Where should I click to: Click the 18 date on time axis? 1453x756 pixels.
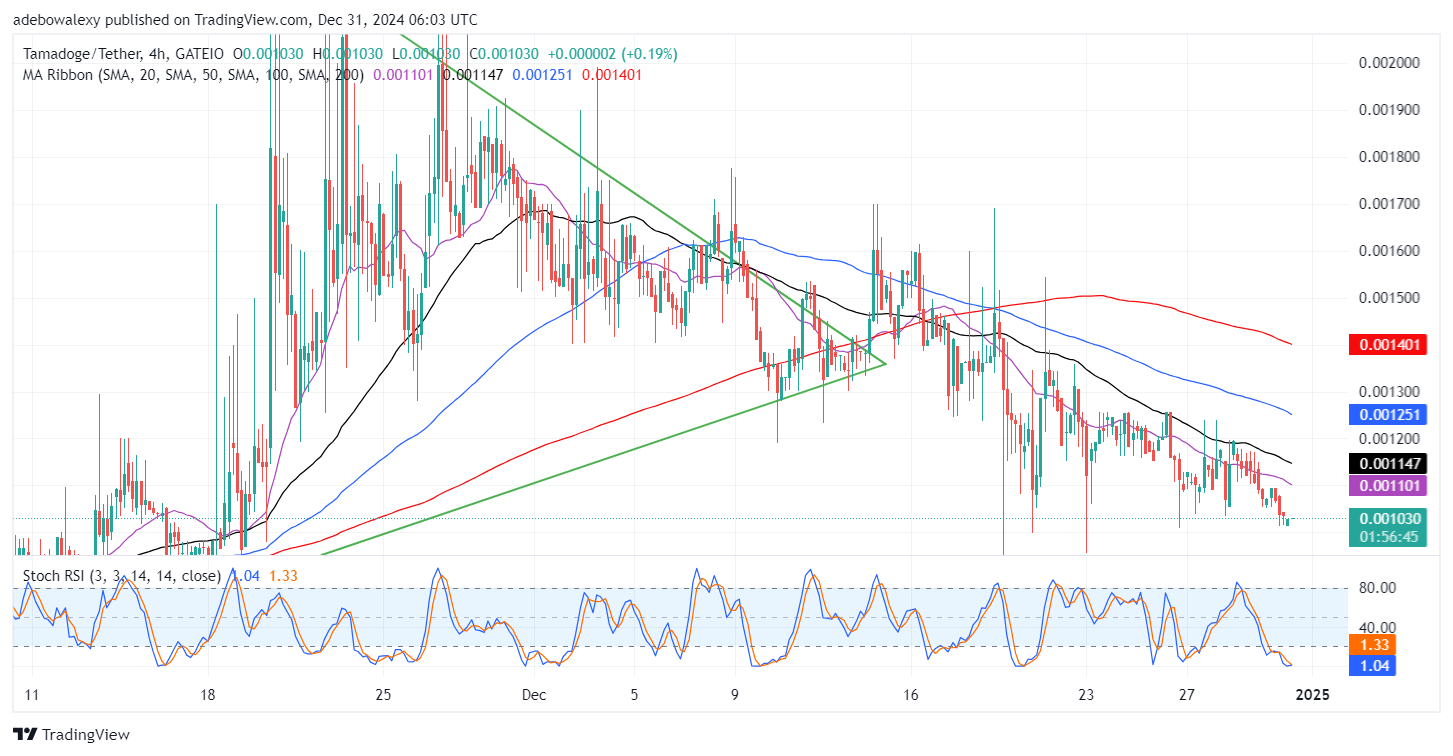click(x=209, y=694)
